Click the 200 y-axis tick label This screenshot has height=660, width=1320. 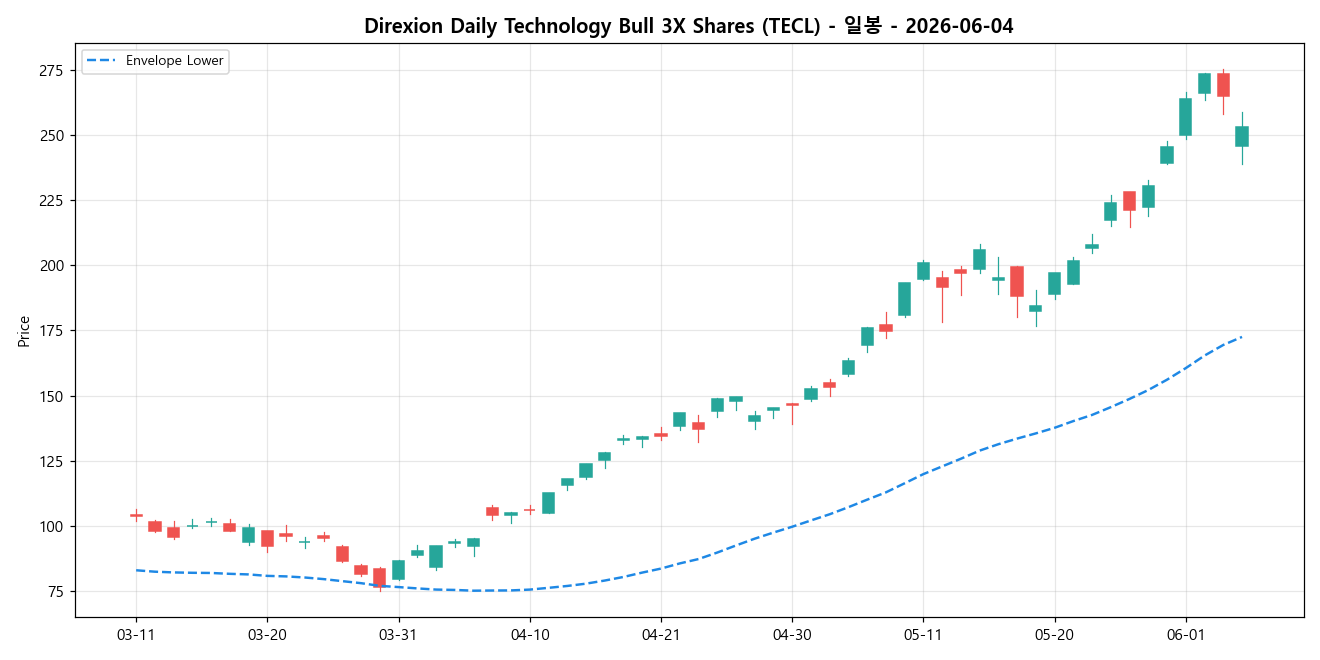pyautogui.click(x=51, y=265)
